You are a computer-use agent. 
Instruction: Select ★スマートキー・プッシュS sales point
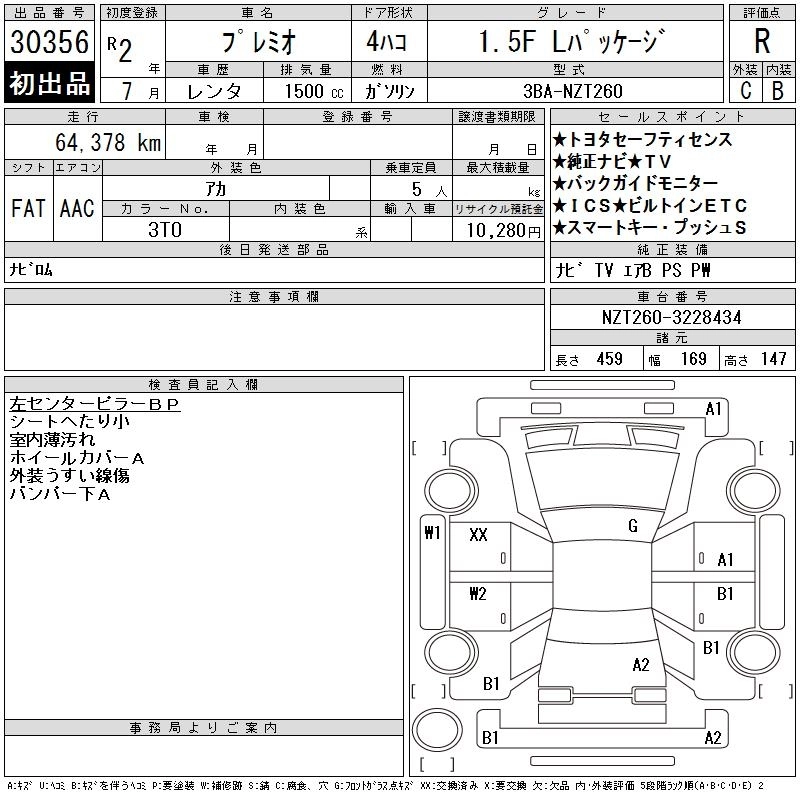point(649,228)
